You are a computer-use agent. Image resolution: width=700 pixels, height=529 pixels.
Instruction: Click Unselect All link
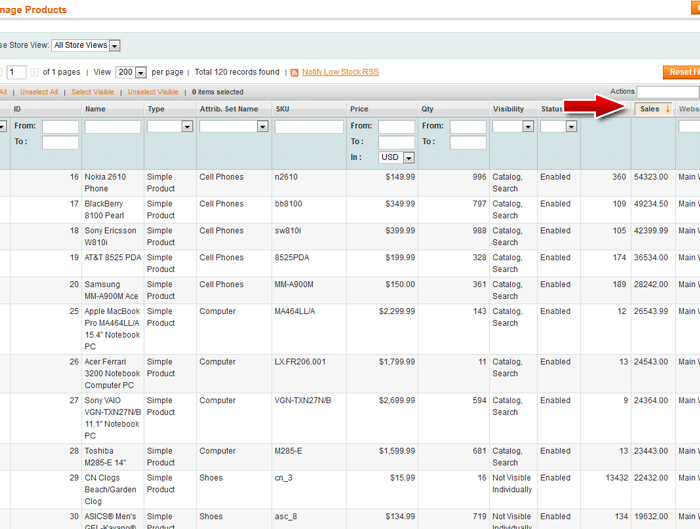pos(39,92)
